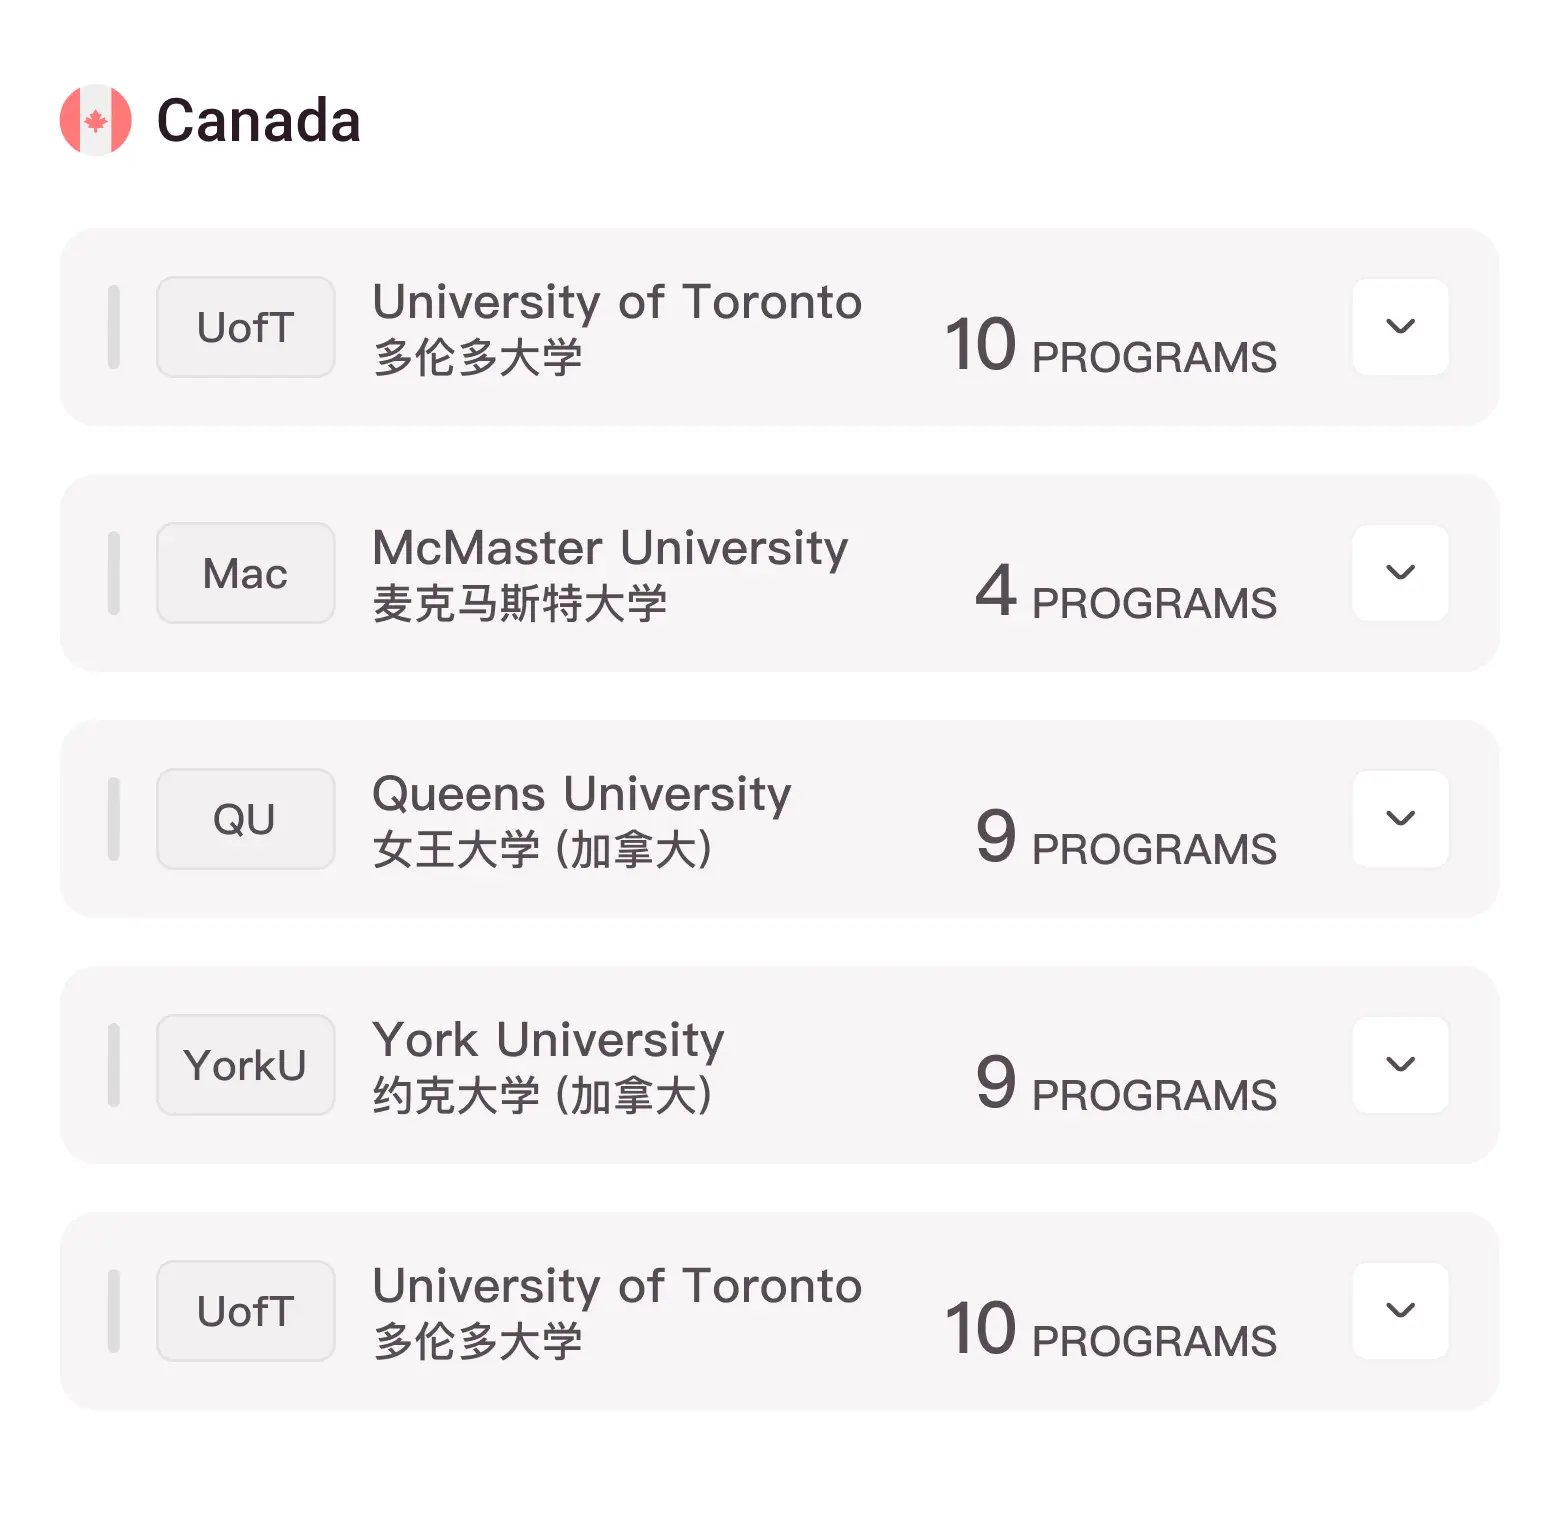Expand the McMaster University programs chevron
The image size is (1560, 1530).
click(1400, 573)
